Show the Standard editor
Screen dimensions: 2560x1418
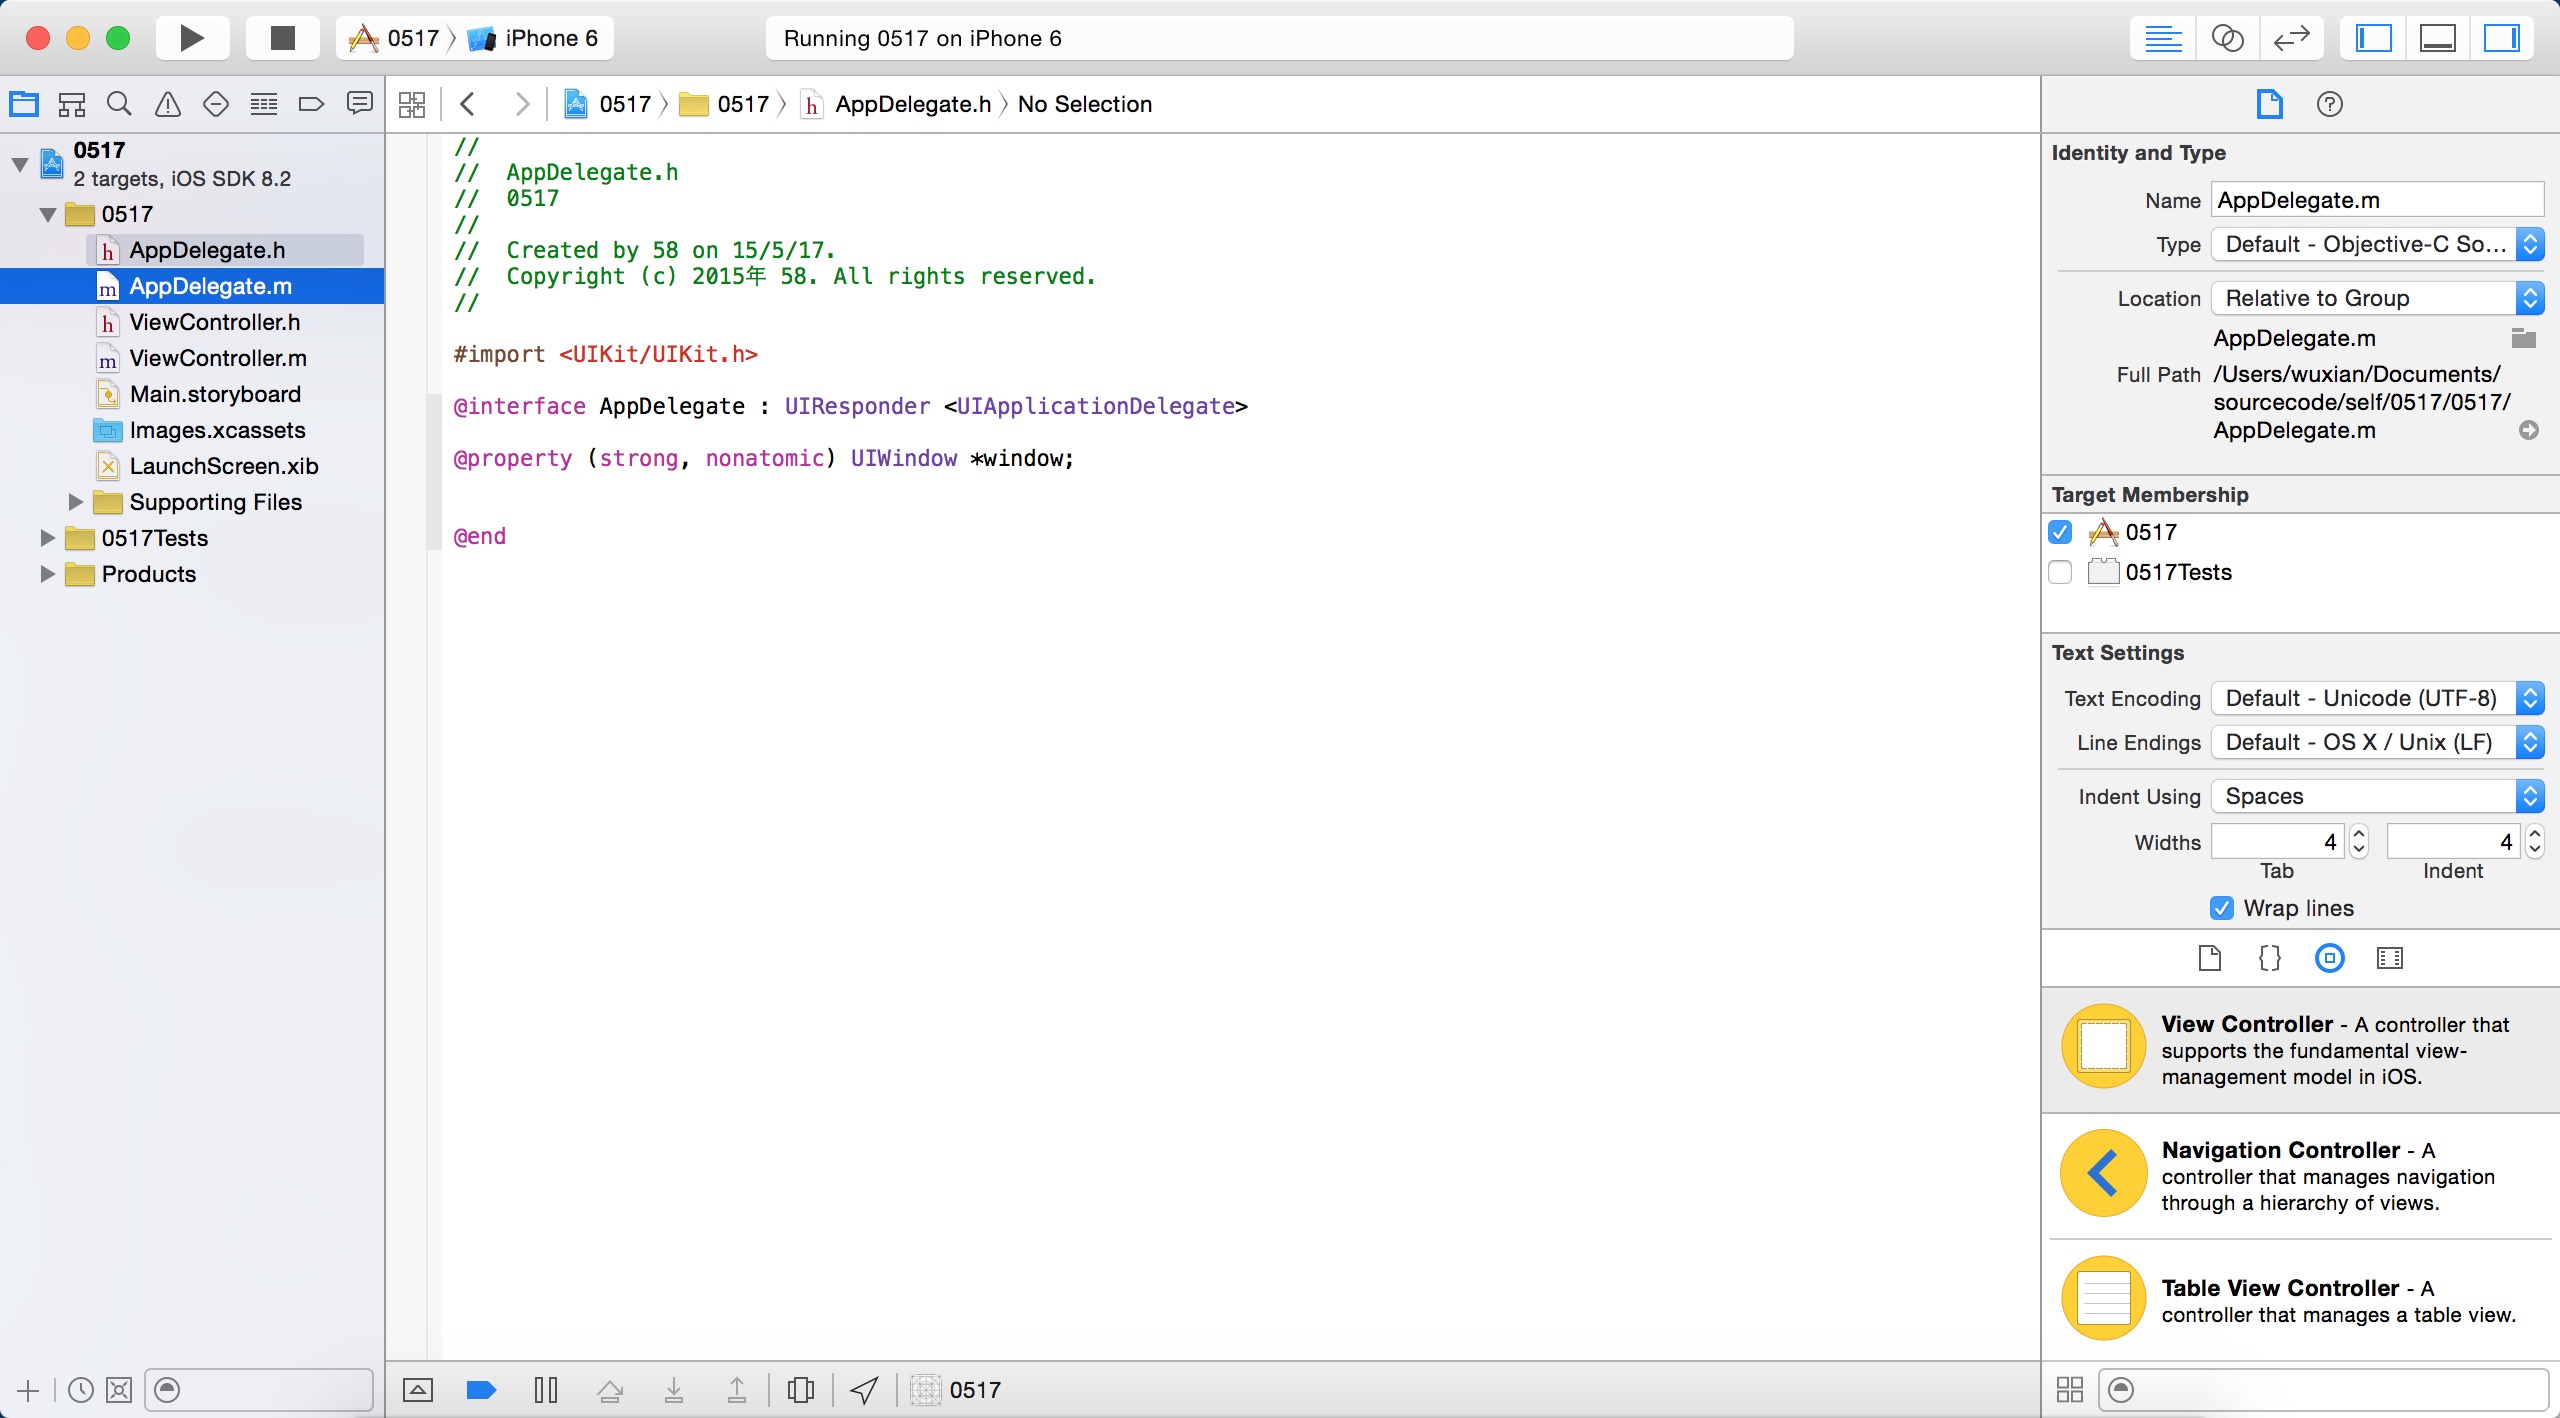pos(2163,38)
